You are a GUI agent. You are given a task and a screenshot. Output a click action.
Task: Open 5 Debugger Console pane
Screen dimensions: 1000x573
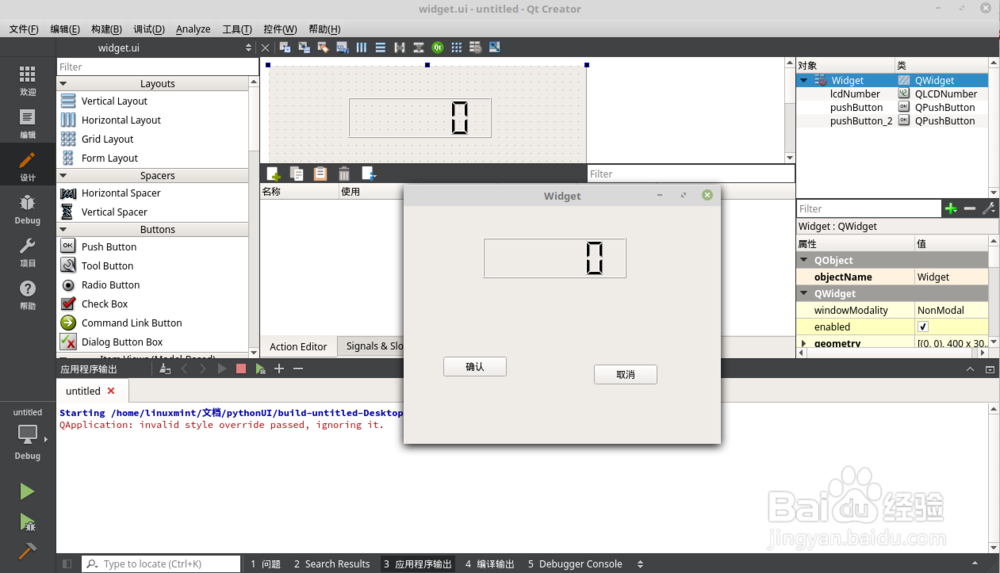click(x=575, y=564)
